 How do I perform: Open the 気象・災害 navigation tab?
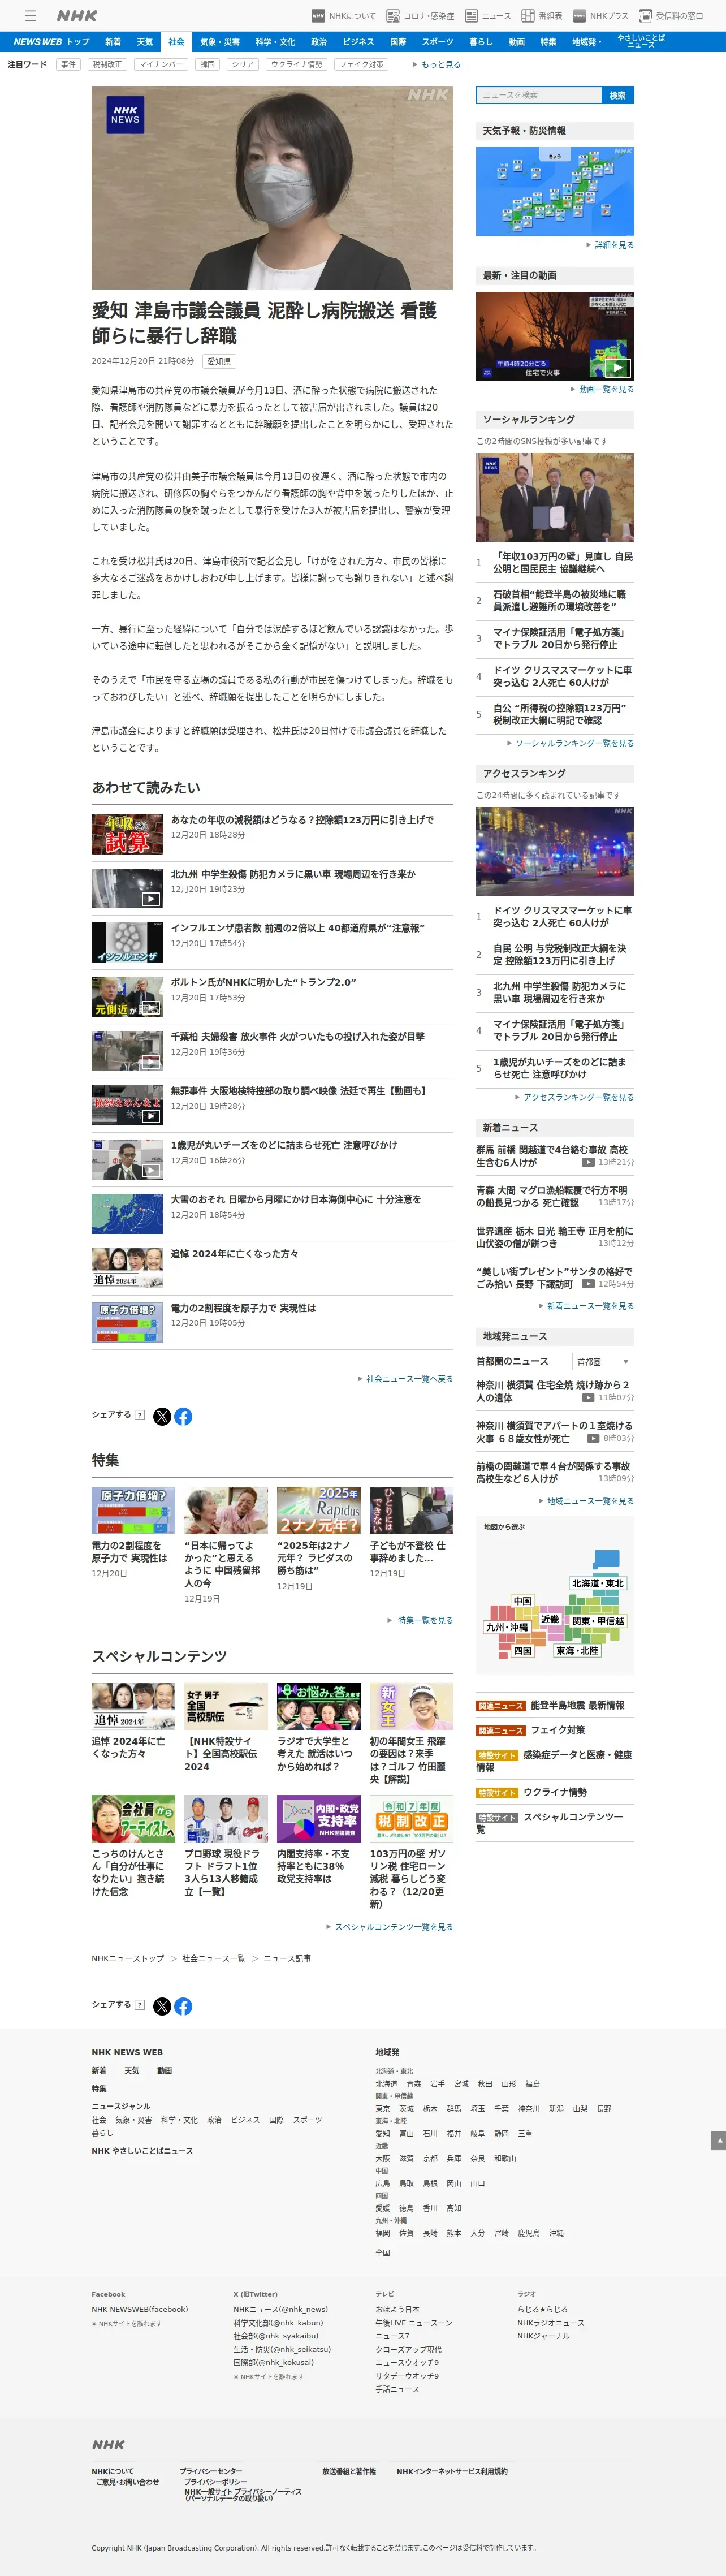pos(220,42)
